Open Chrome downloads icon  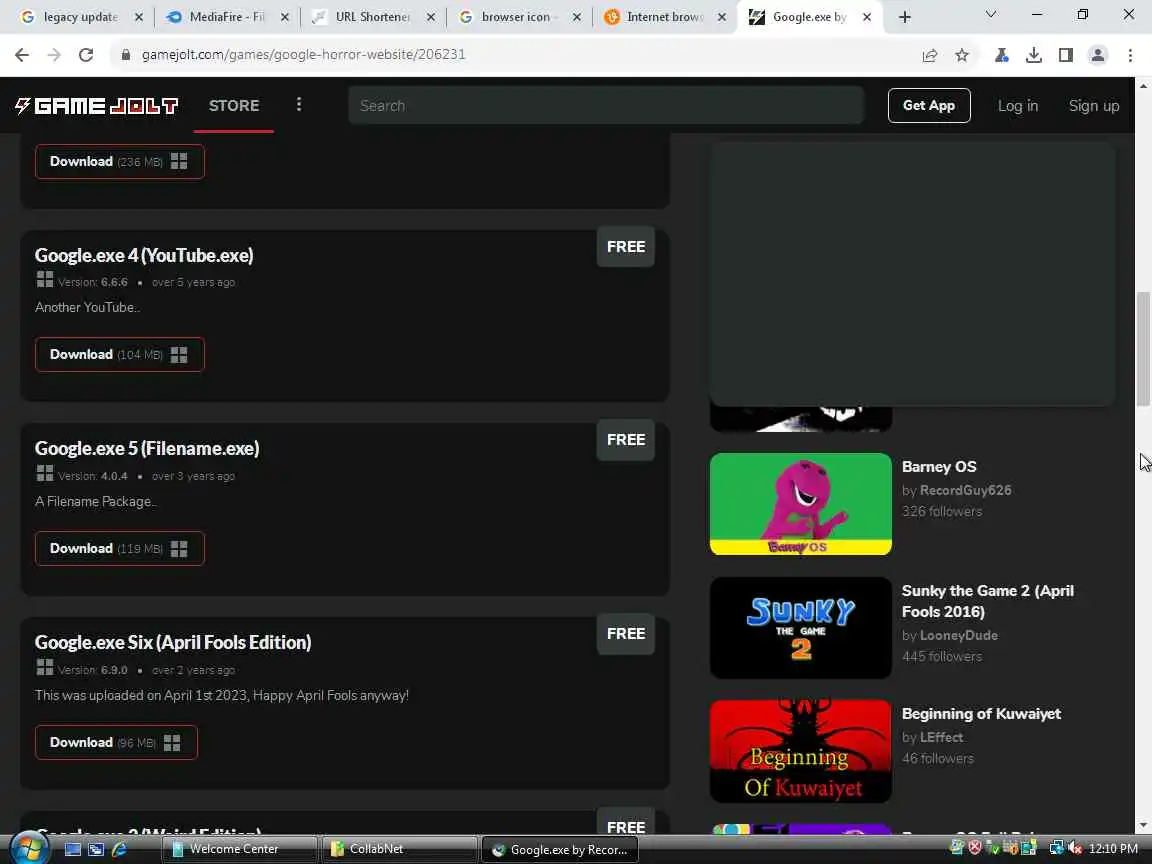tap(1034, 55)
